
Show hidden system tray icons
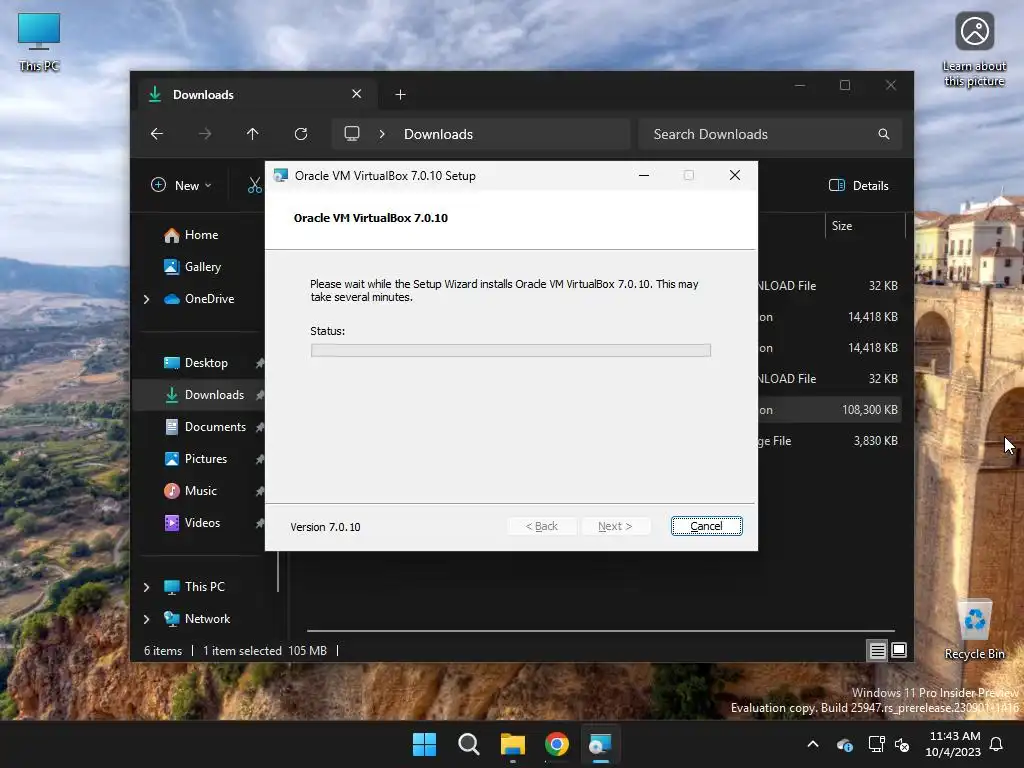813,744
